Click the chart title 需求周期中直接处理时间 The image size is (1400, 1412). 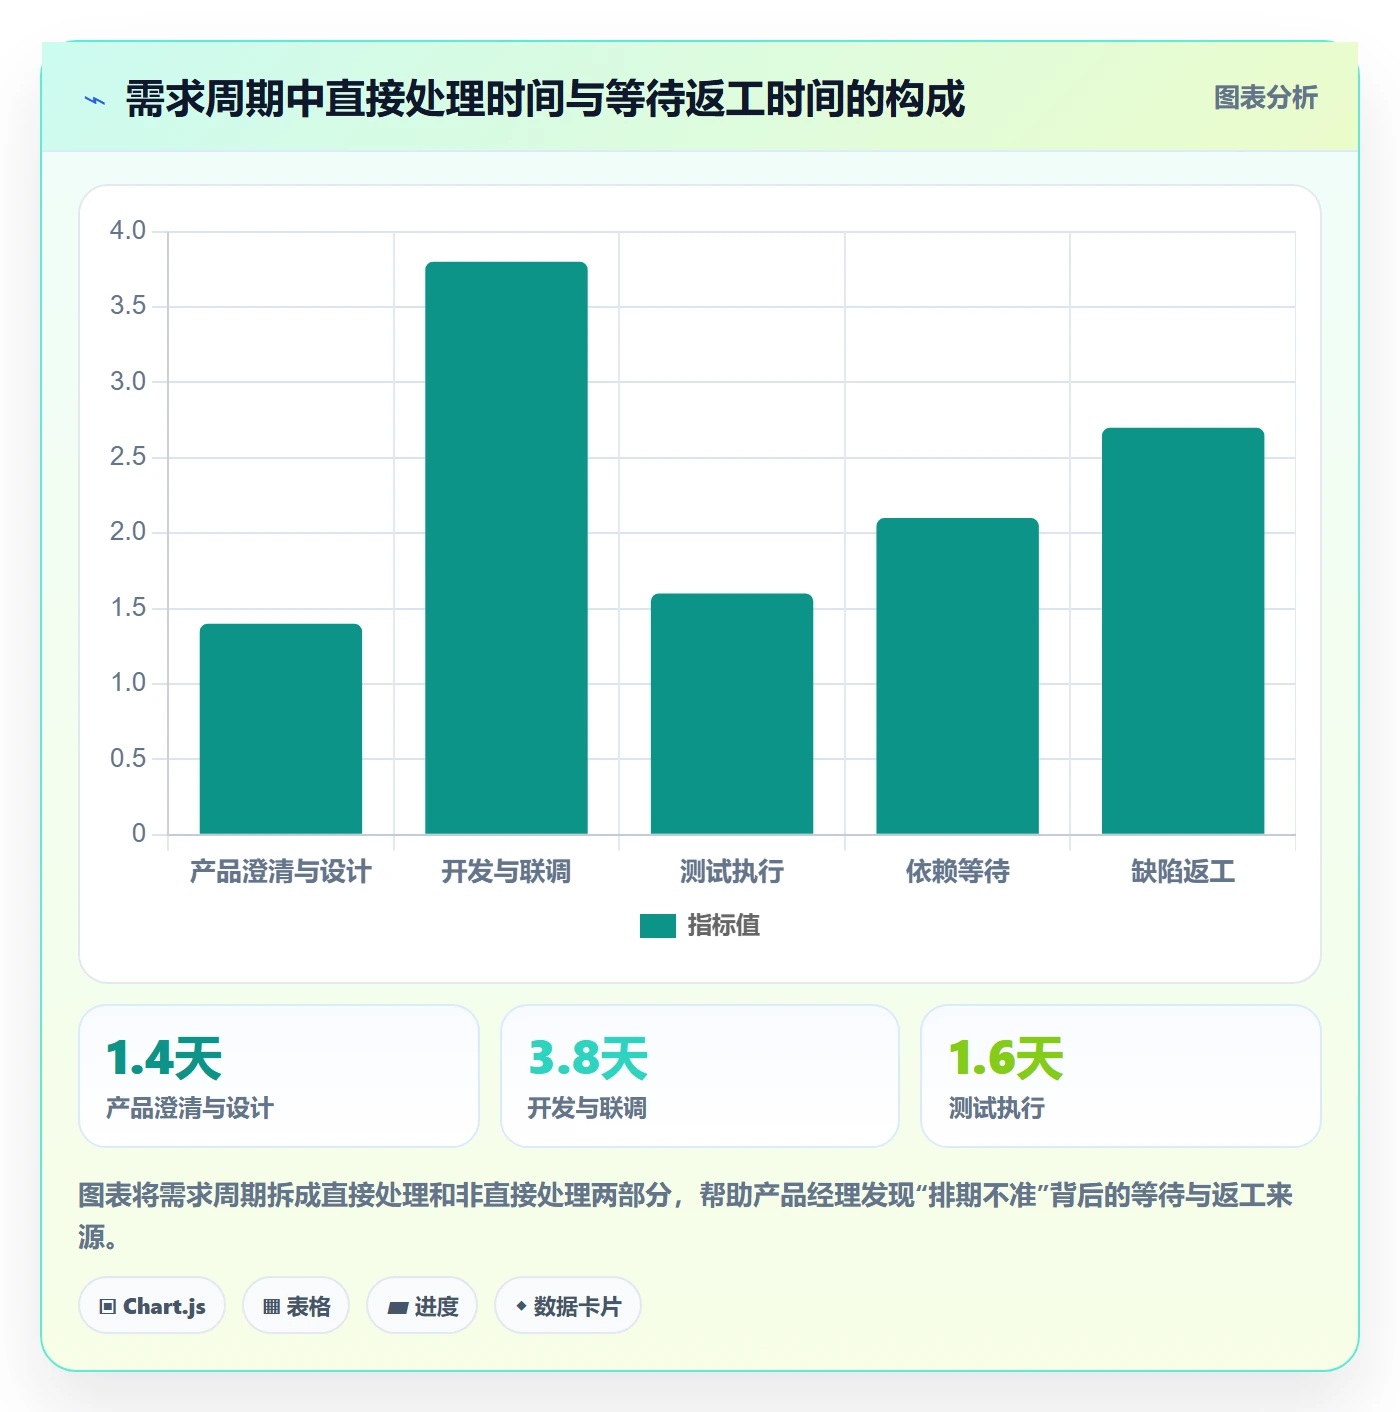(x=545, y=99)
